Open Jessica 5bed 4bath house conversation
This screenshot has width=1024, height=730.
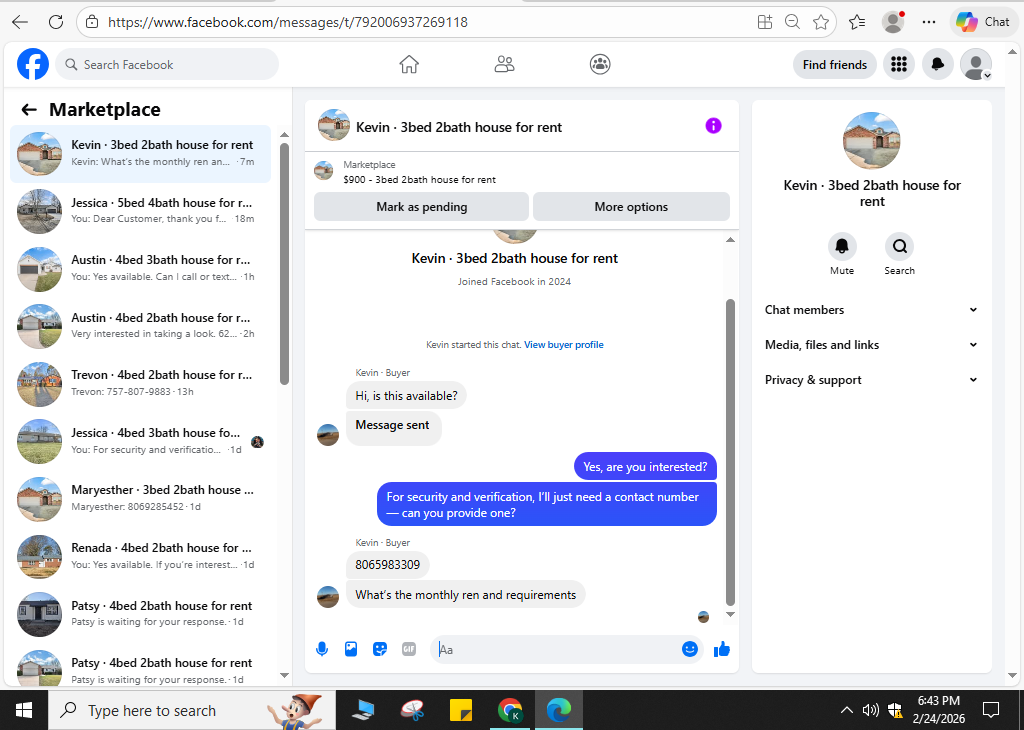coord(140,211)
